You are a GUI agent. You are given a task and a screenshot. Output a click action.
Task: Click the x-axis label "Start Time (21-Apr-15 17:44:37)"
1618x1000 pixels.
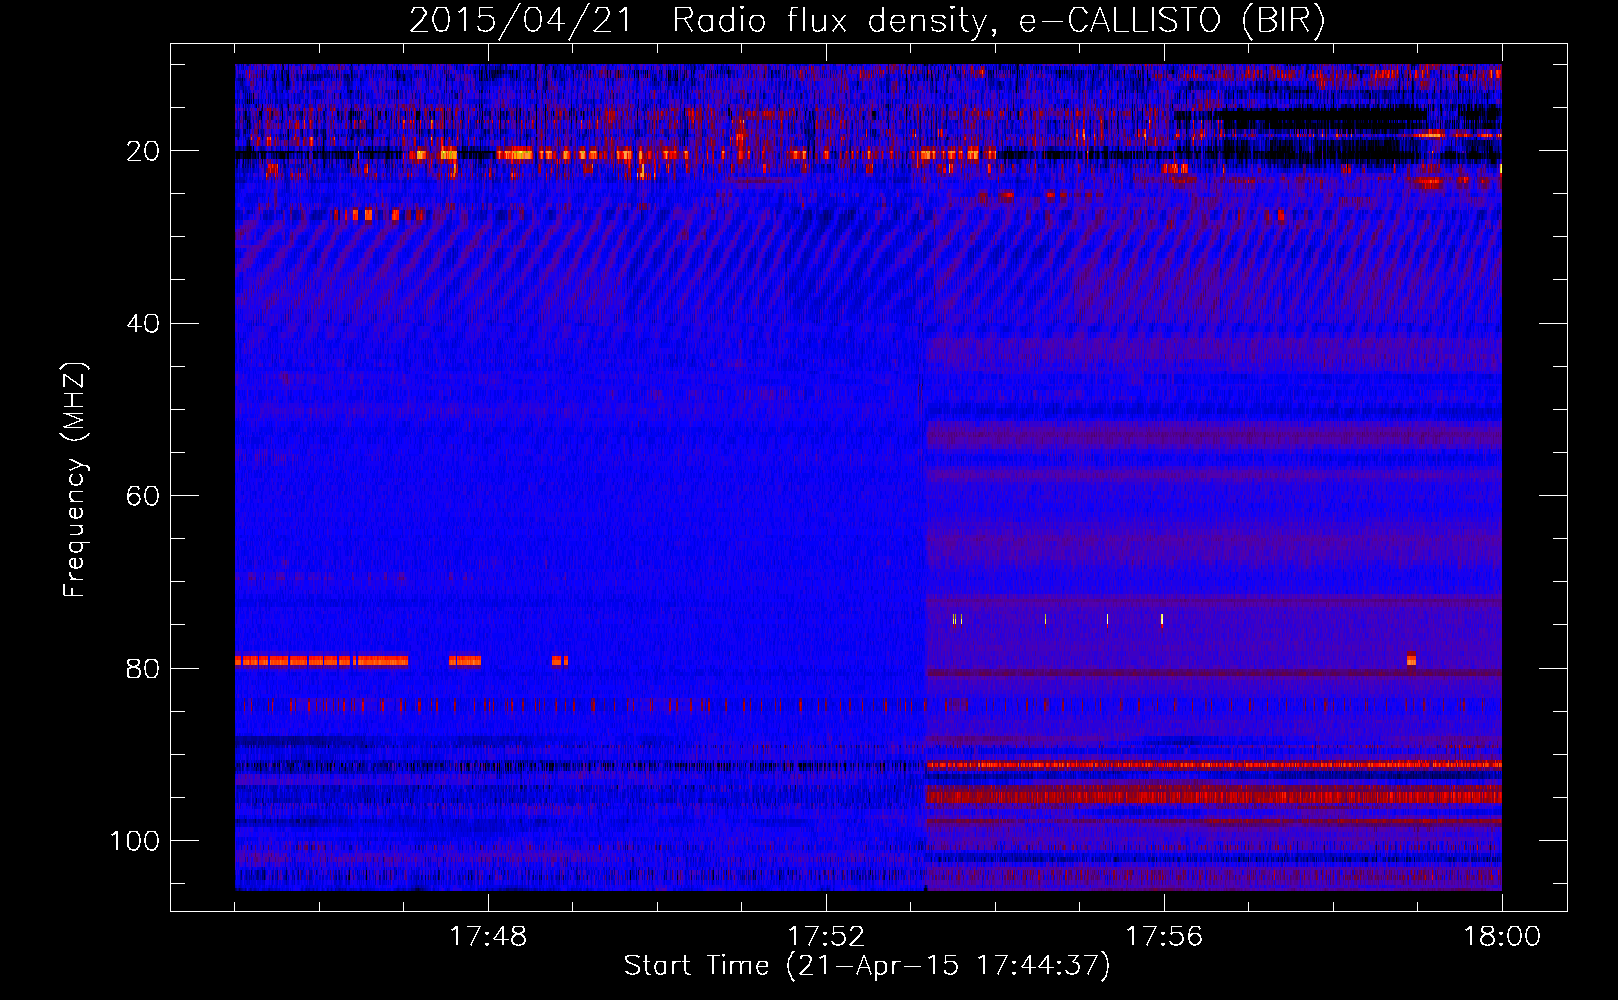[867, 966]
